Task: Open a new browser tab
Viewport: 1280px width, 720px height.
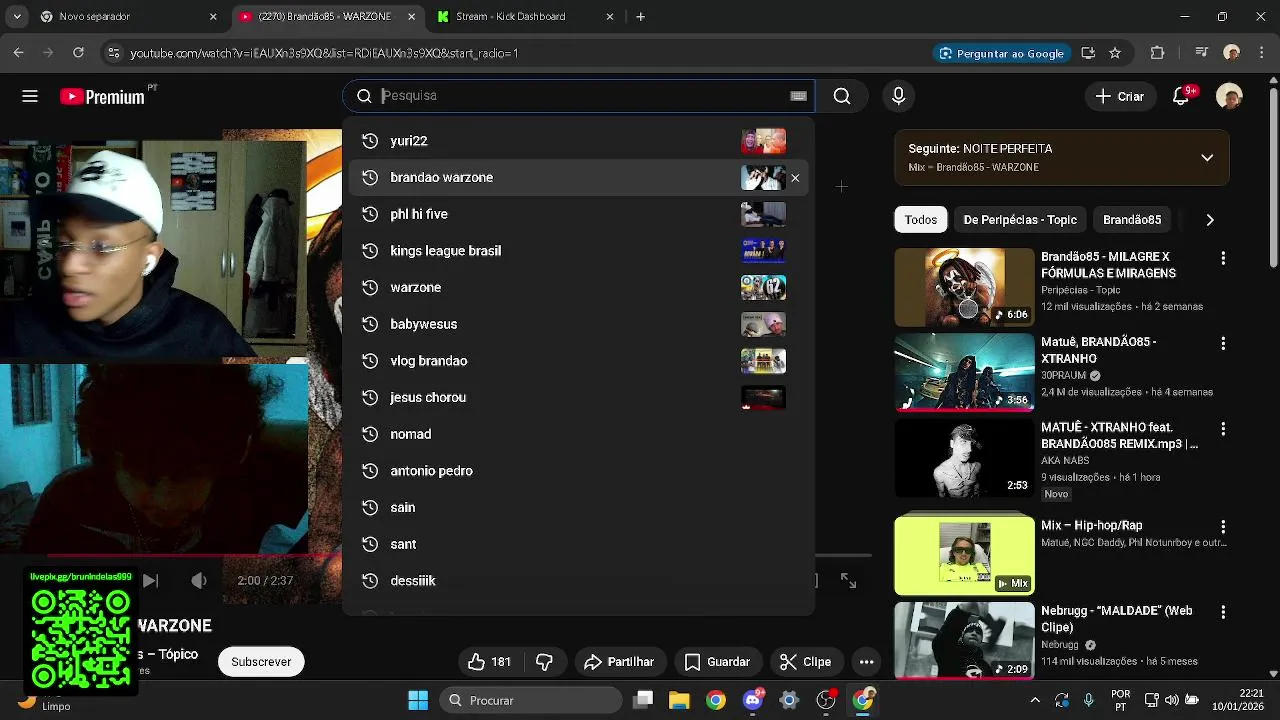Action: pyautogui.click(x=640, y=17)
